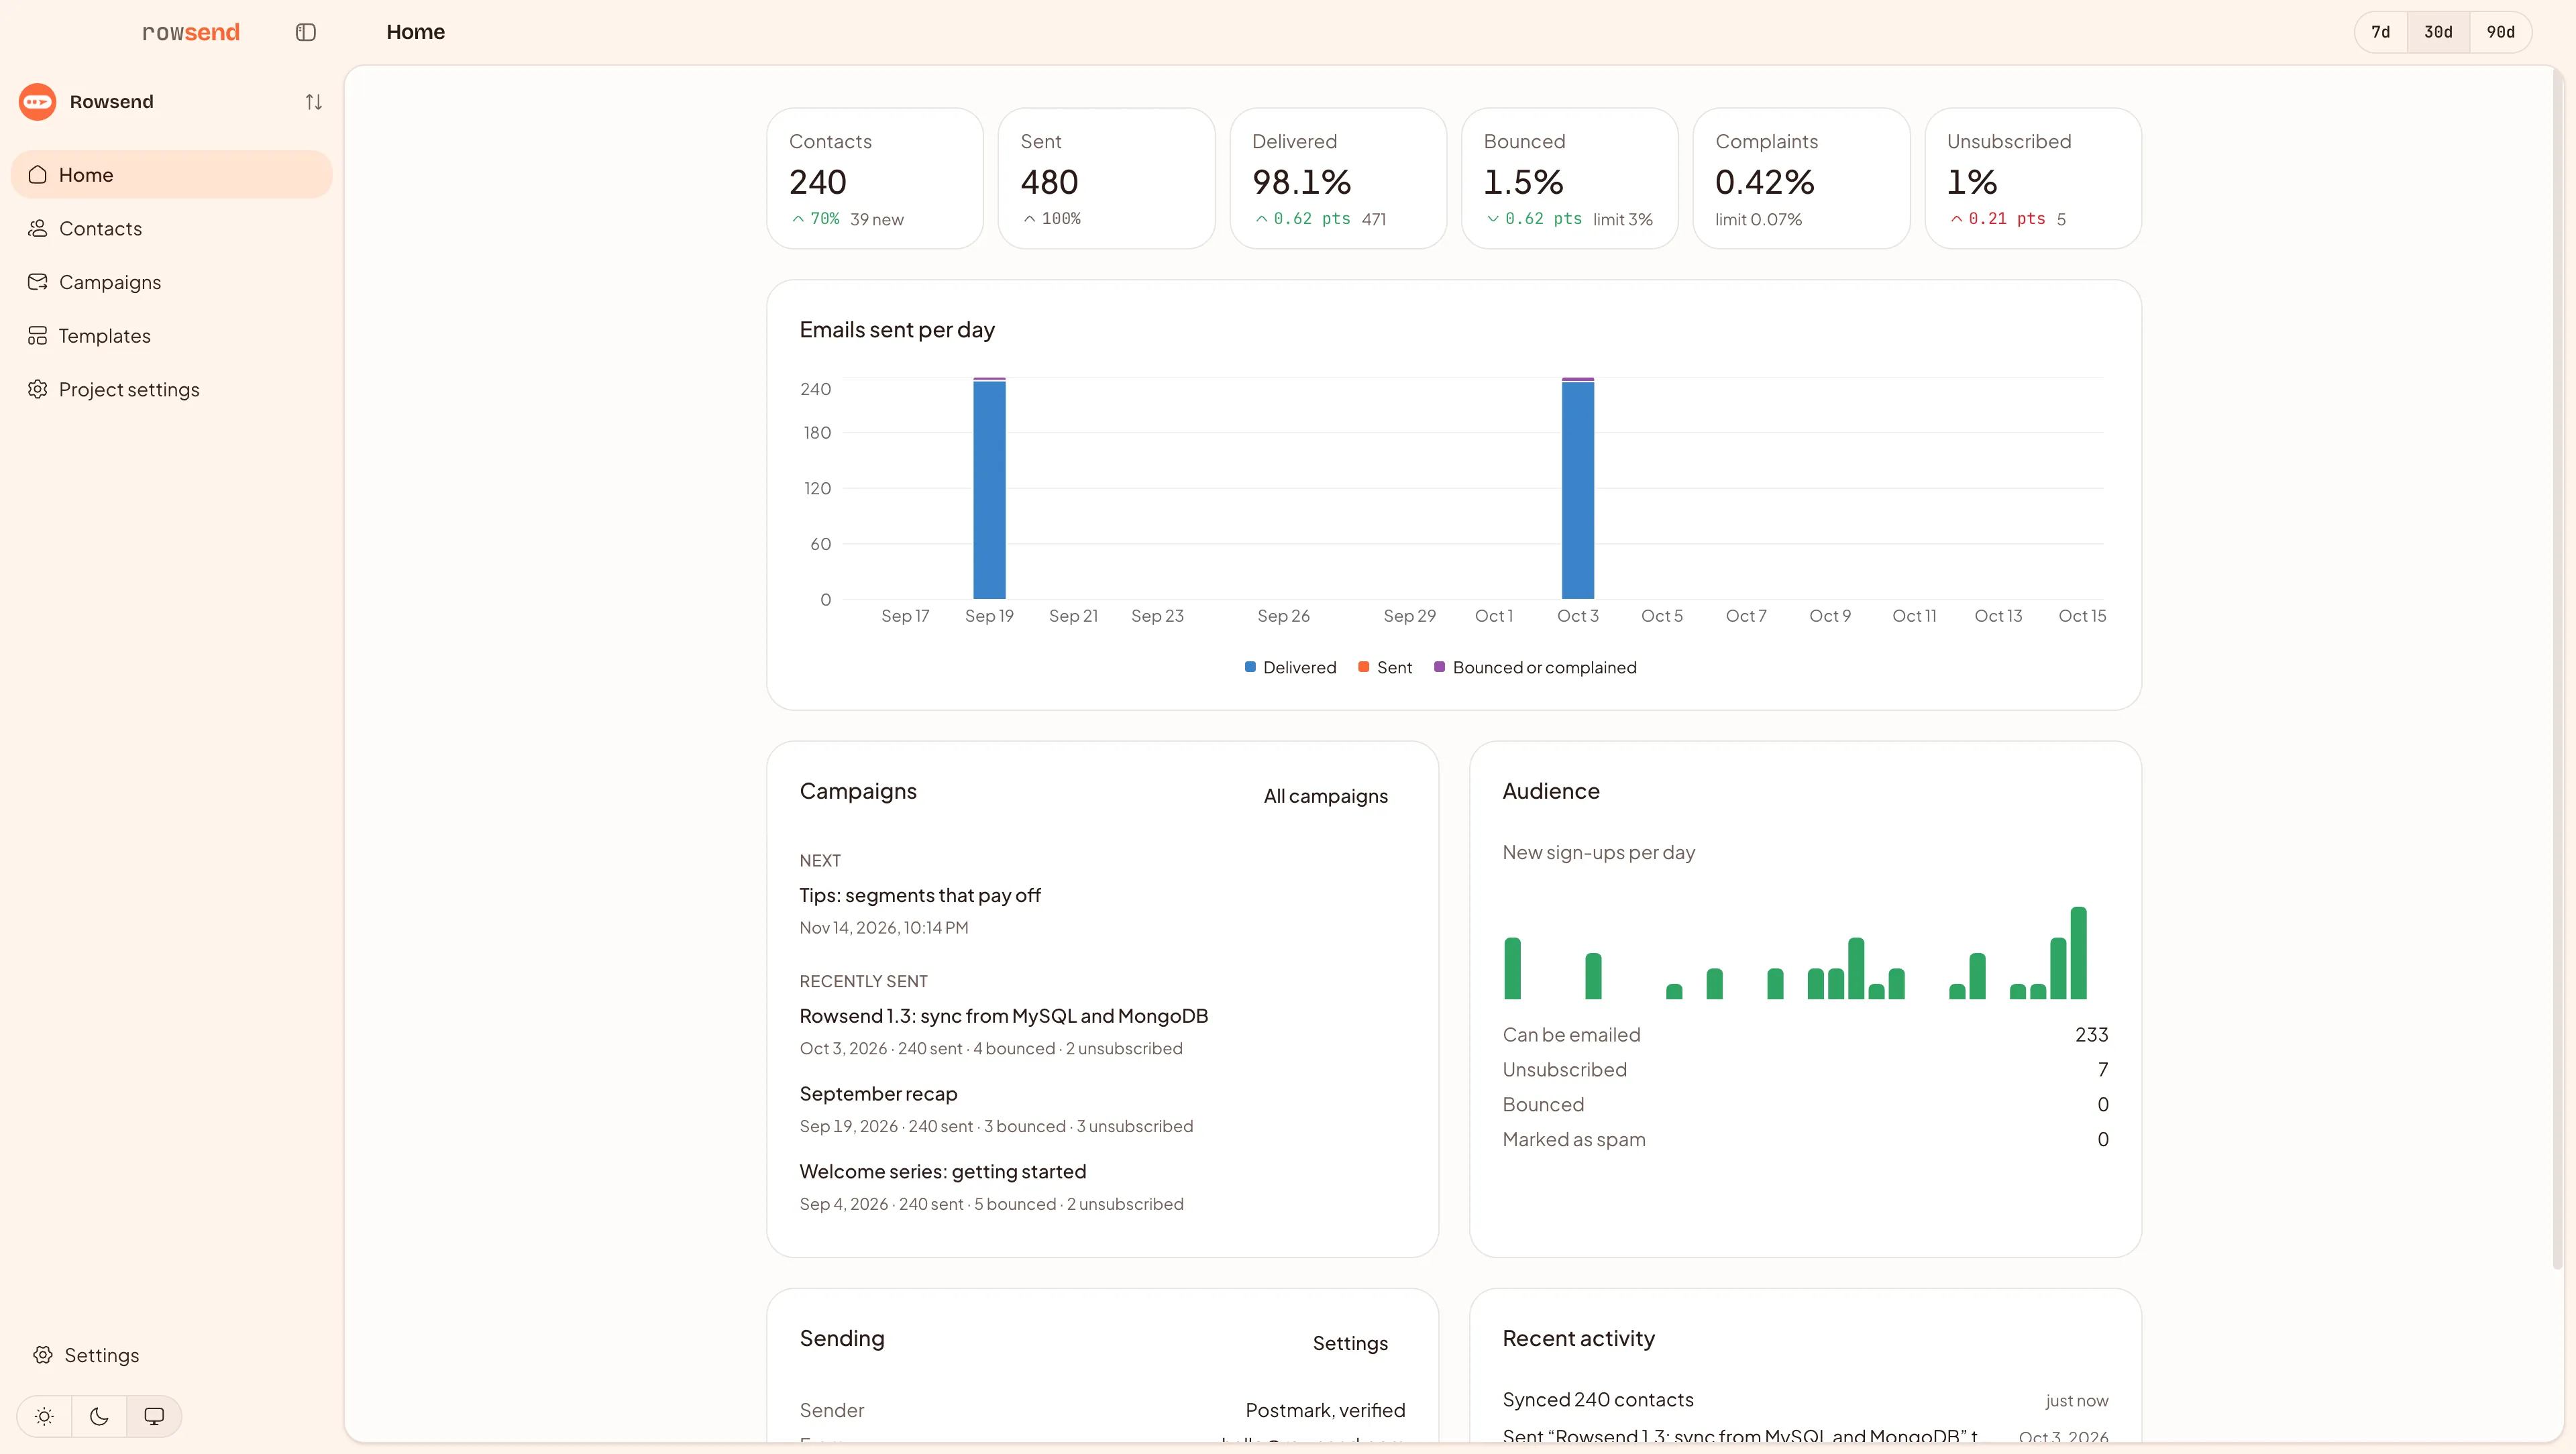The image size is (2576, 1454).
Task: Click the Project settings gear icon
Action: [x=38, y=390]
